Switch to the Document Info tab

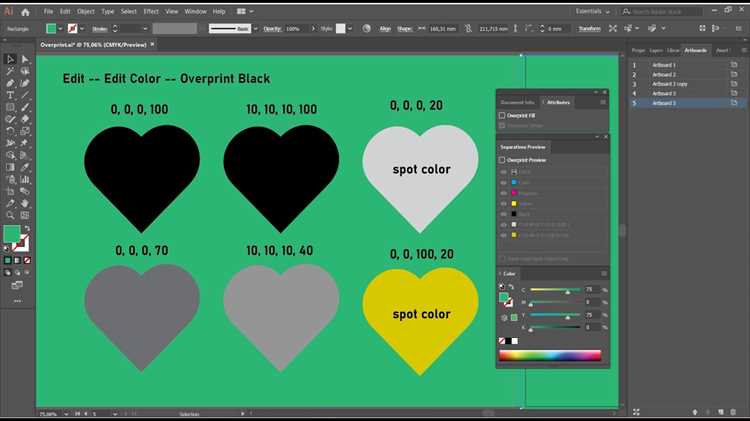pos(517,102)
